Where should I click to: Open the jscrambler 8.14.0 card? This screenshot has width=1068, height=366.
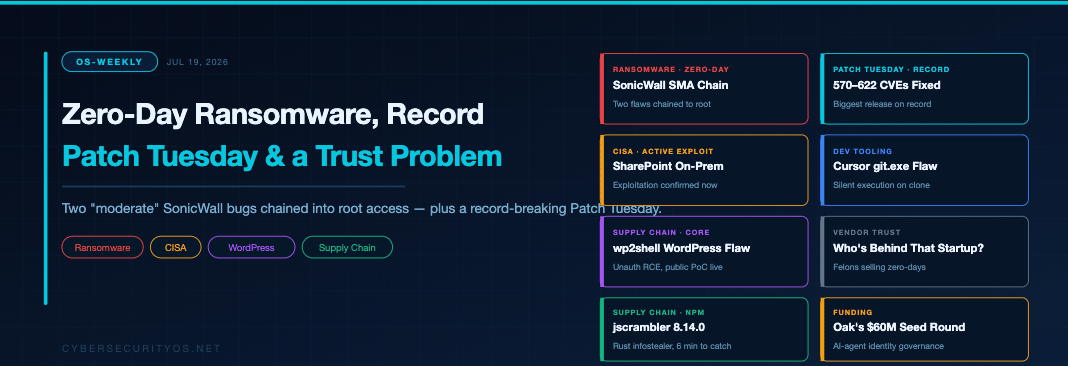[704, 329]
